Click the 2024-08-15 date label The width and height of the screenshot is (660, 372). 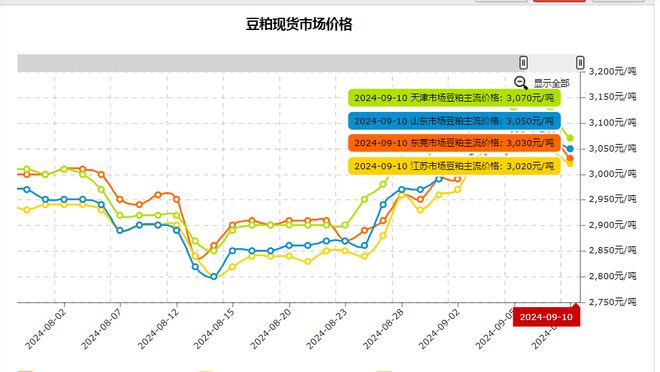214,328
